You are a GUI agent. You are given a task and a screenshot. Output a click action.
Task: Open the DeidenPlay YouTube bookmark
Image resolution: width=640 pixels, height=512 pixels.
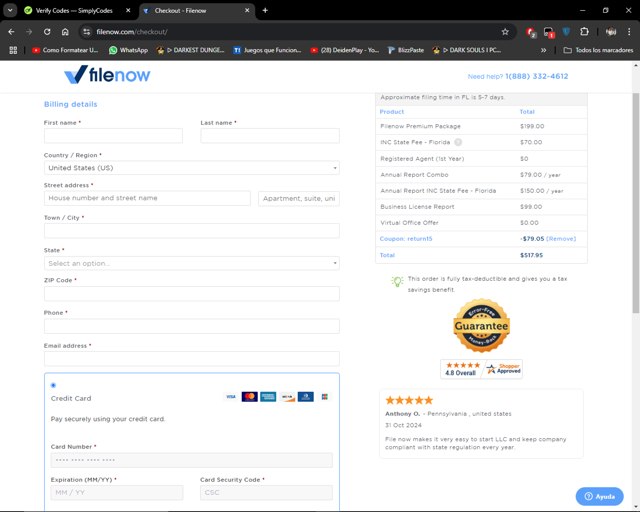pyautogui.click(x=345, y=50)
